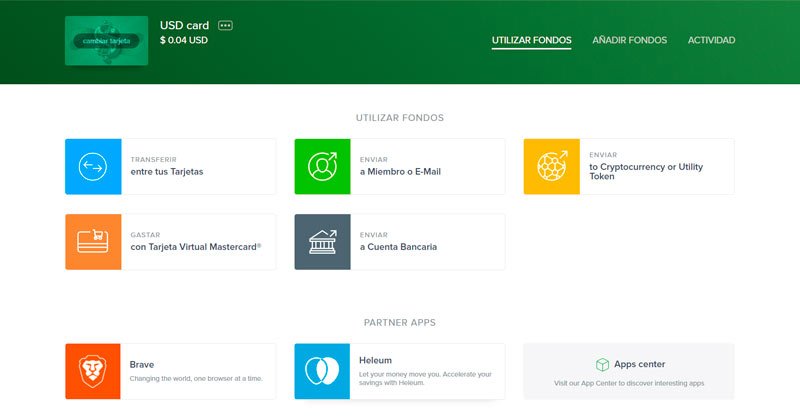The height and width of the screenshot is (418, 800).
Task: Click the yellow cryptocurrency globe icon
Action: point(552,166)
